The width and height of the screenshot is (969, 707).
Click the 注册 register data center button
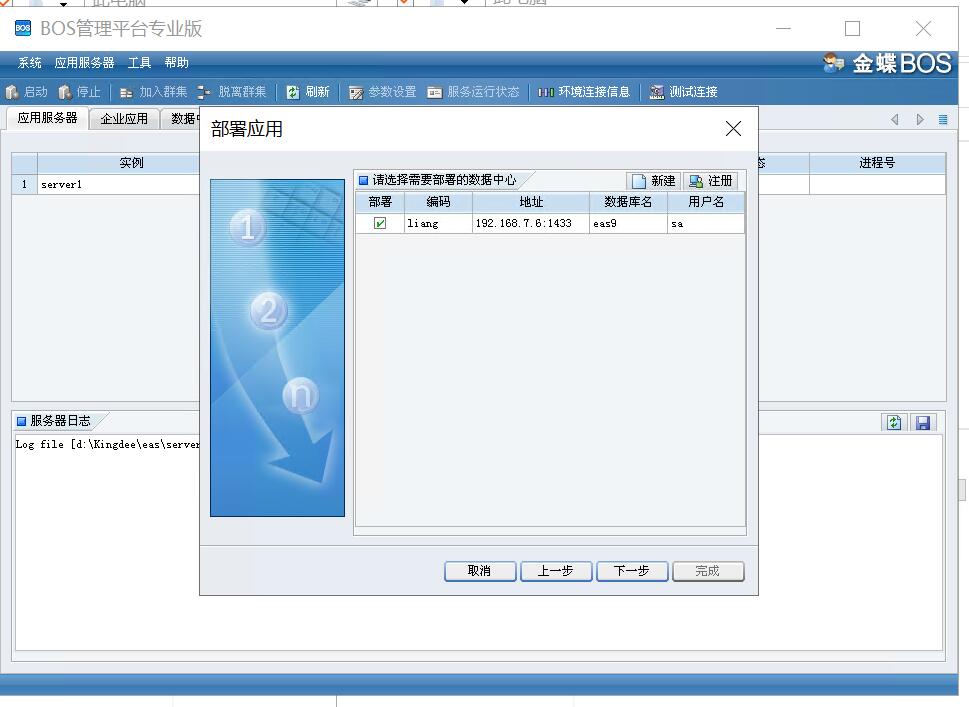click(x=711, y=180)
